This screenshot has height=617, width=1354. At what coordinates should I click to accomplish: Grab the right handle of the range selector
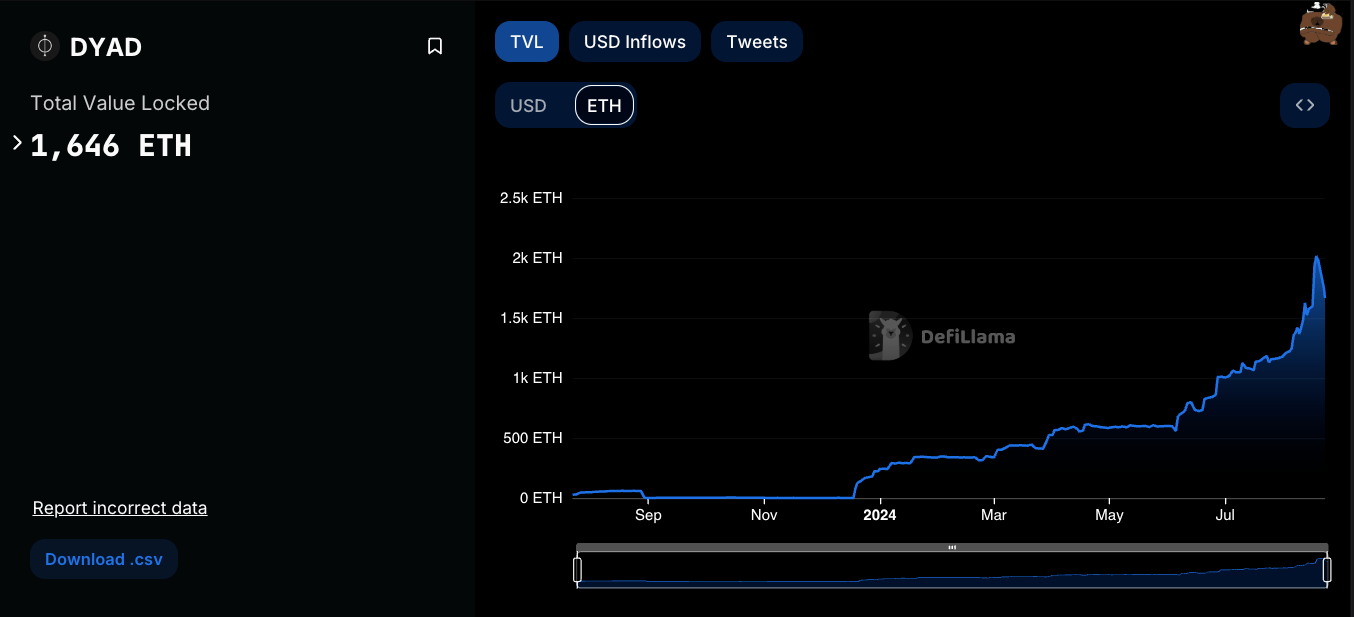(1327, 570)
